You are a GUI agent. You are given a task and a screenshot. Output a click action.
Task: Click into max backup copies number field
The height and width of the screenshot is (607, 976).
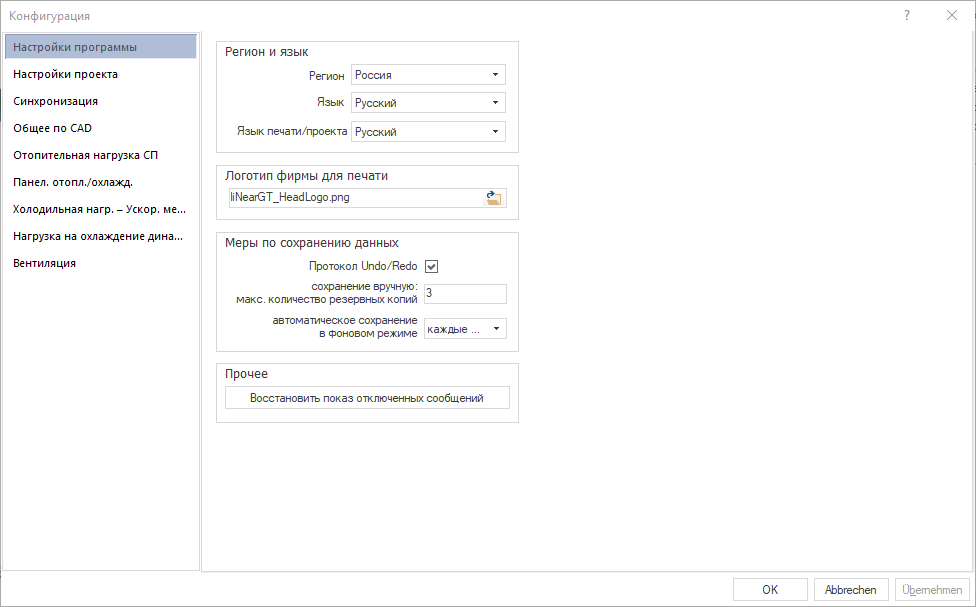pos(465,294)
